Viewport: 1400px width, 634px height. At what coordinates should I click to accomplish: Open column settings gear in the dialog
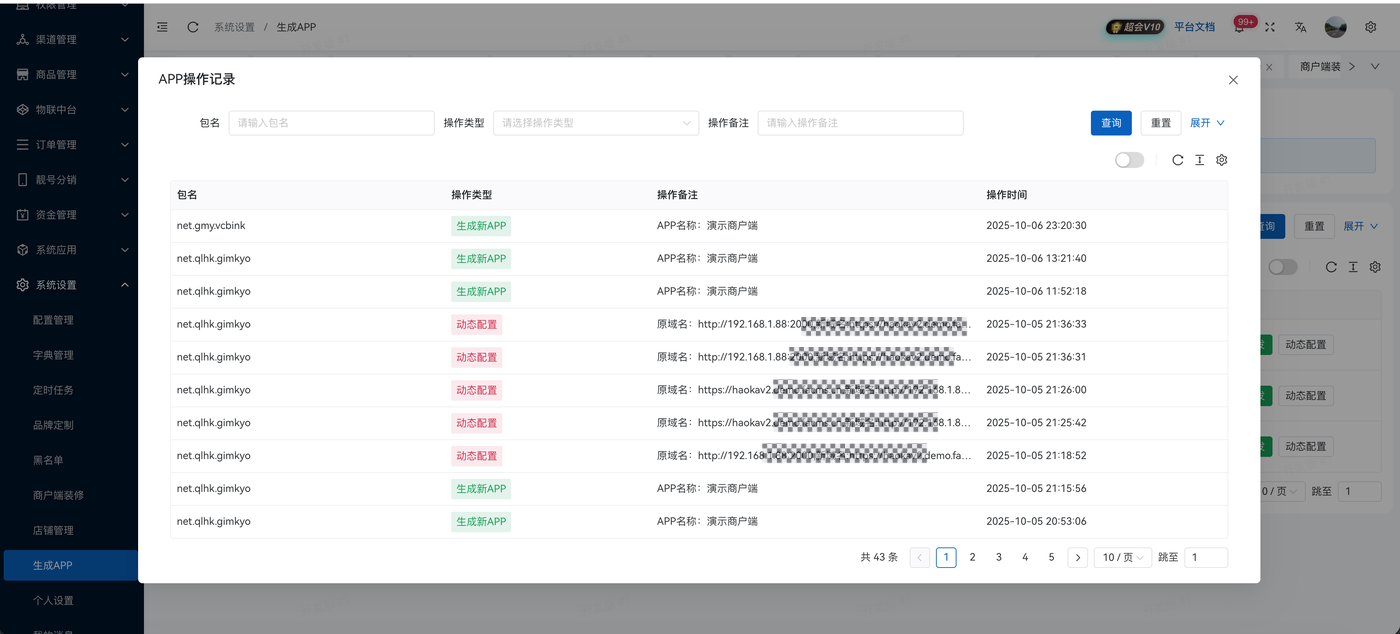(1222, 160)
